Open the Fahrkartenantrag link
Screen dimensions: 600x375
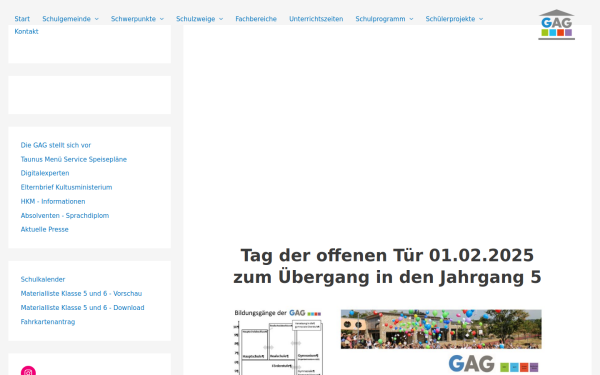48,322
